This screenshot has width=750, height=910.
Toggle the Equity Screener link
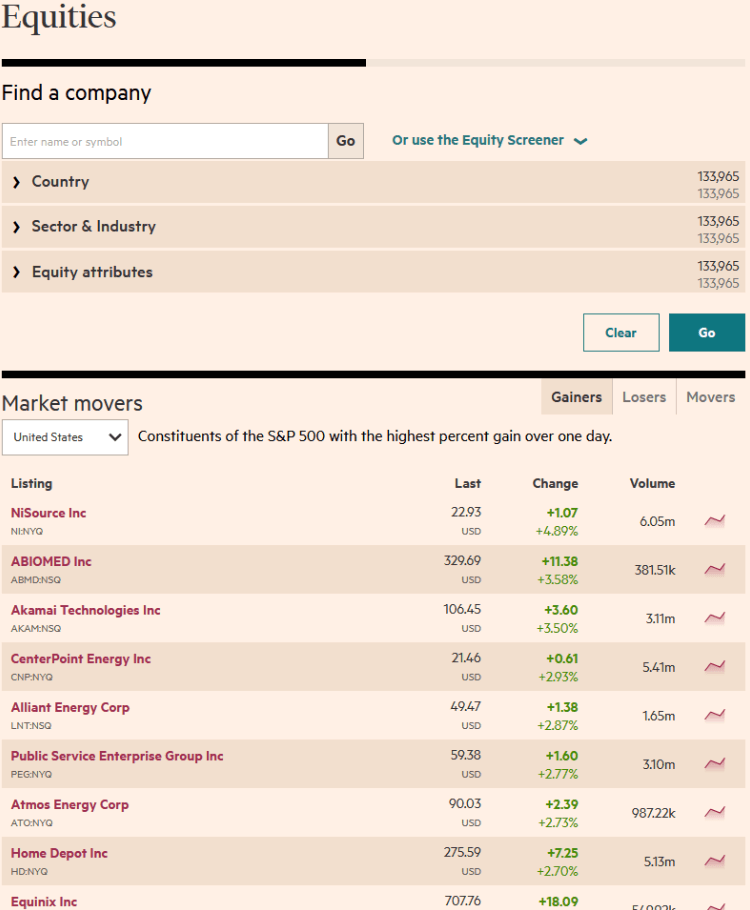coord(488,141)
